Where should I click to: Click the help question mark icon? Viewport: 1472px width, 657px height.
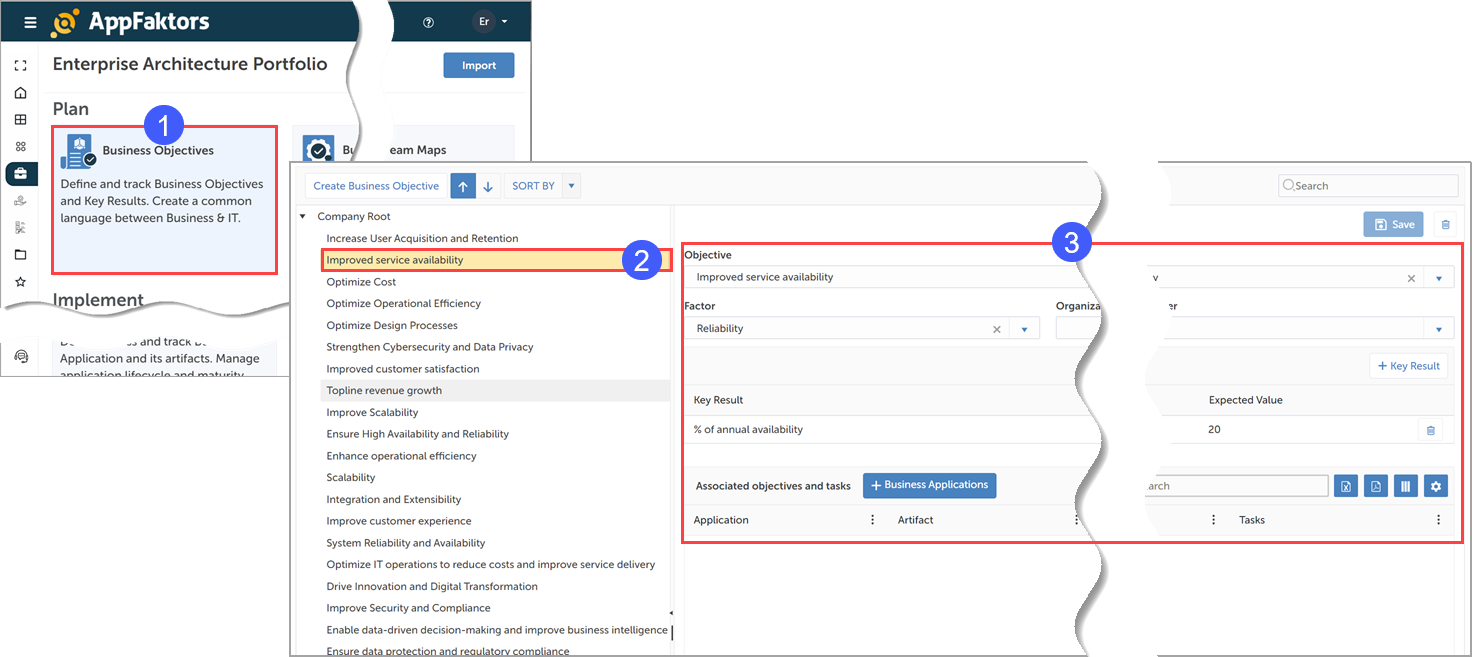click(x=429, y=22)
